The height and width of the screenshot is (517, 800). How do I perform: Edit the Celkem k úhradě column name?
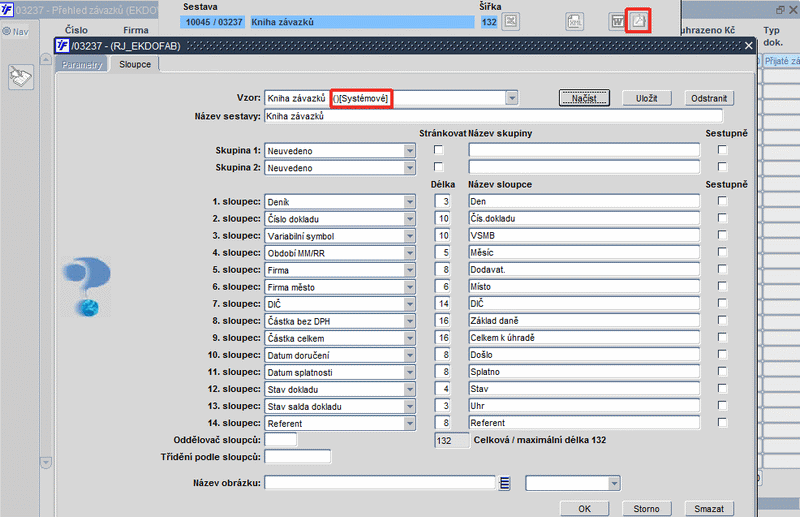[x=584, y=337]
